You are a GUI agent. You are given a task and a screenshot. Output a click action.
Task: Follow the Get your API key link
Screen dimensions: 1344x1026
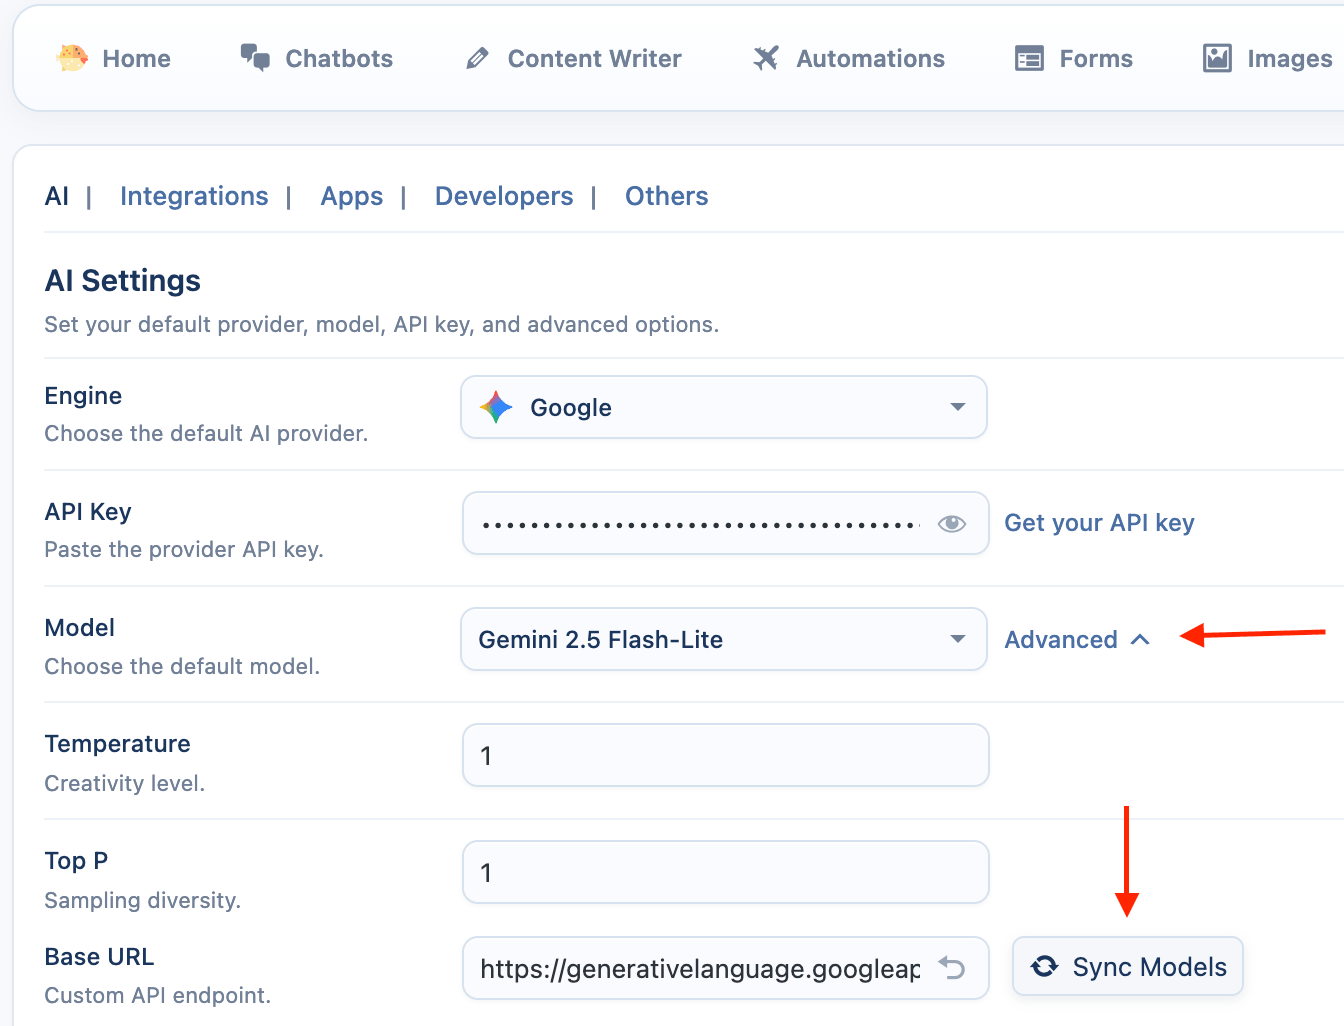(1099, 523)
